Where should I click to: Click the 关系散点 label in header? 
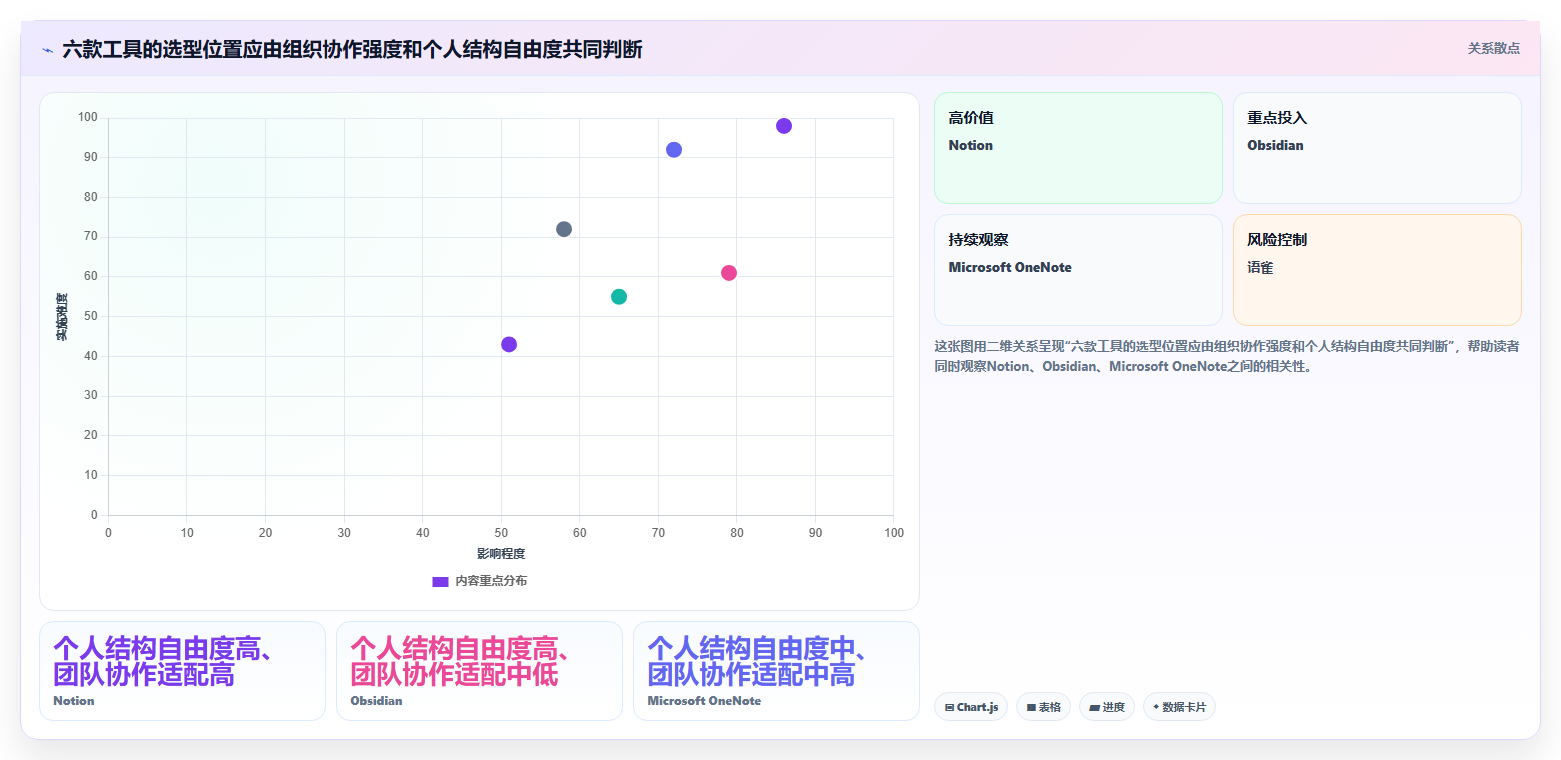(1493, 48)
